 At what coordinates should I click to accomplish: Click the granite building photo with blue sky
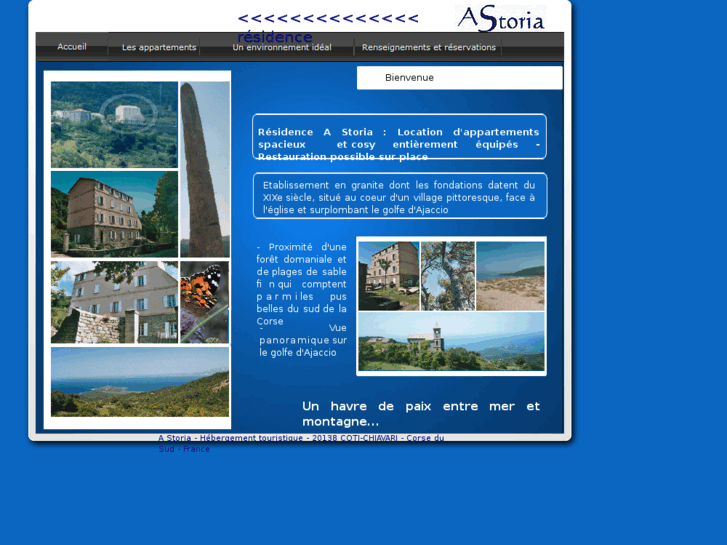pyautogui.click(x=114, y=214)
